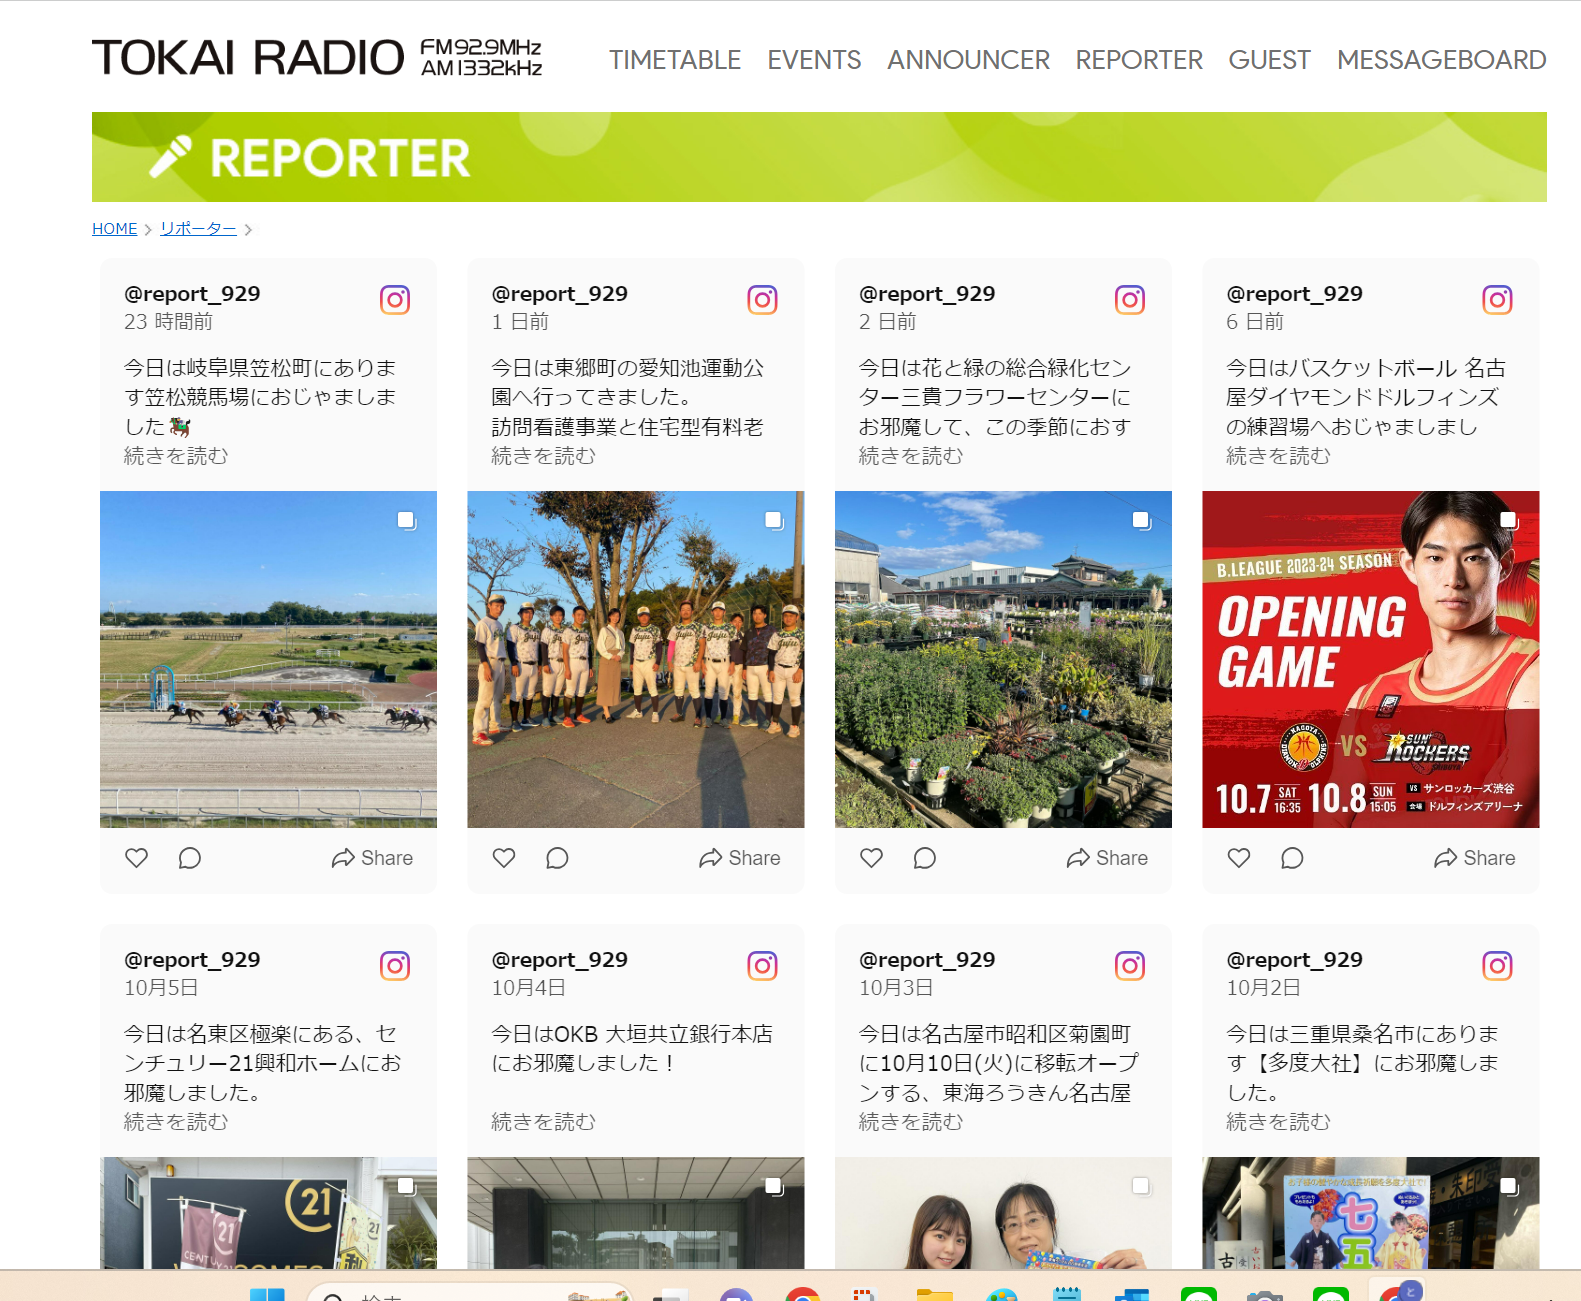Expand 続きを読む on the 笠松競馬場 post

coord(176,456)
